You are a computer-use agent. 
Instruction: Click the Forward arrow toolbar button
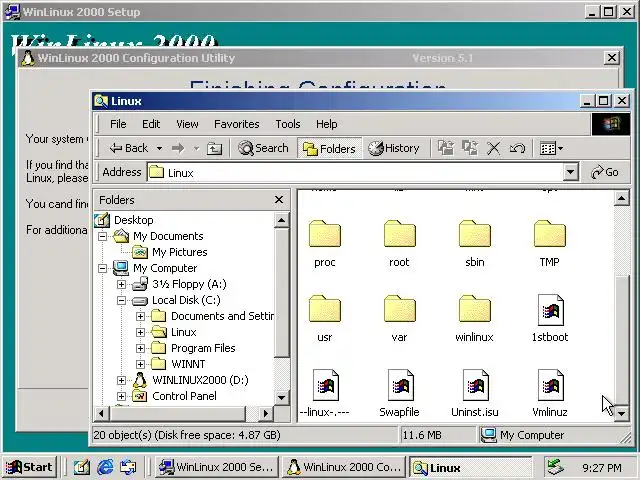[178, 148]
